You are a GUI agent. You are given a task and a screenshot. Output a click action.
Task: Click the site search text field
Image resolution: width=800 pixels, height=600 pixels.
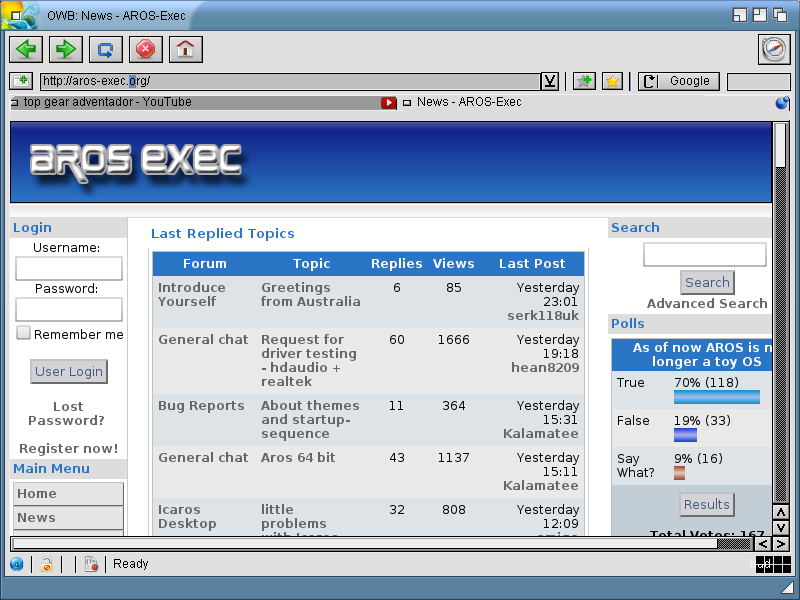705,255
